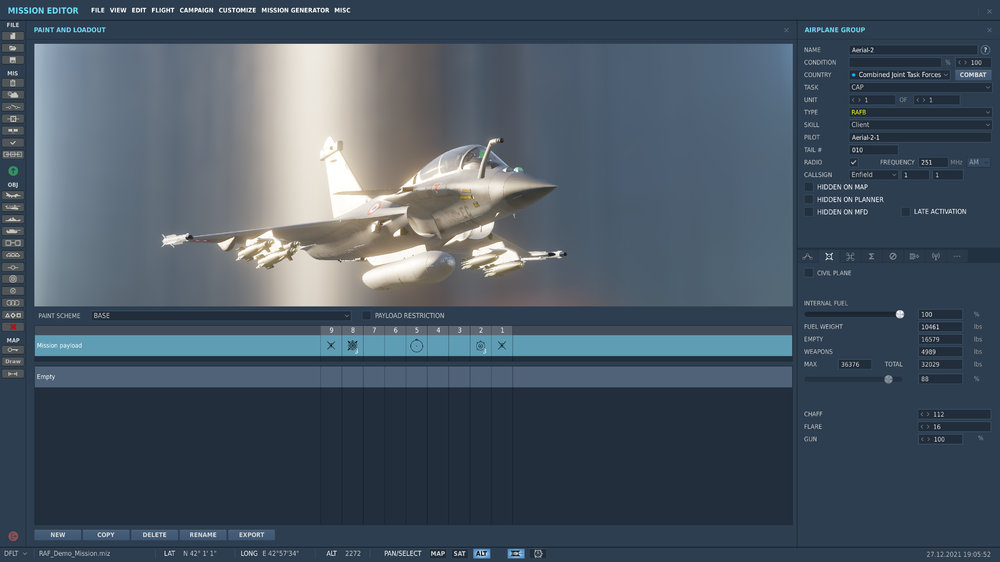
Task: Open the DFLT dropdown in status bar
Action: coord(15,554)
